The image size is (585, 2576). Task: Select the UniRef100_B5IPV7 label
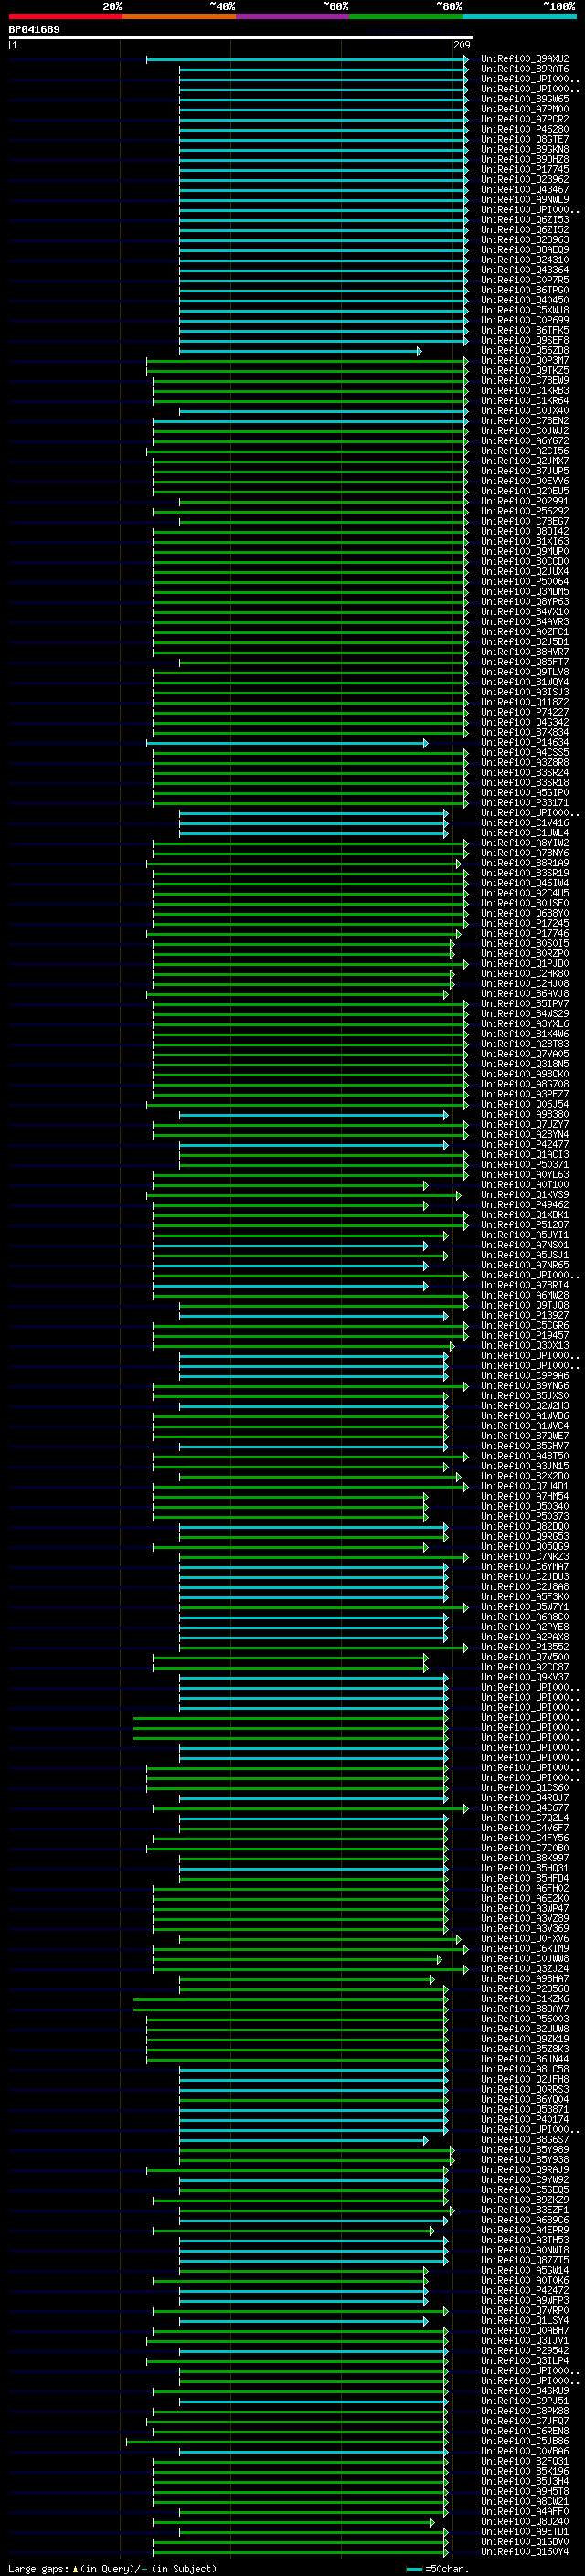[x=525, y=1003]
